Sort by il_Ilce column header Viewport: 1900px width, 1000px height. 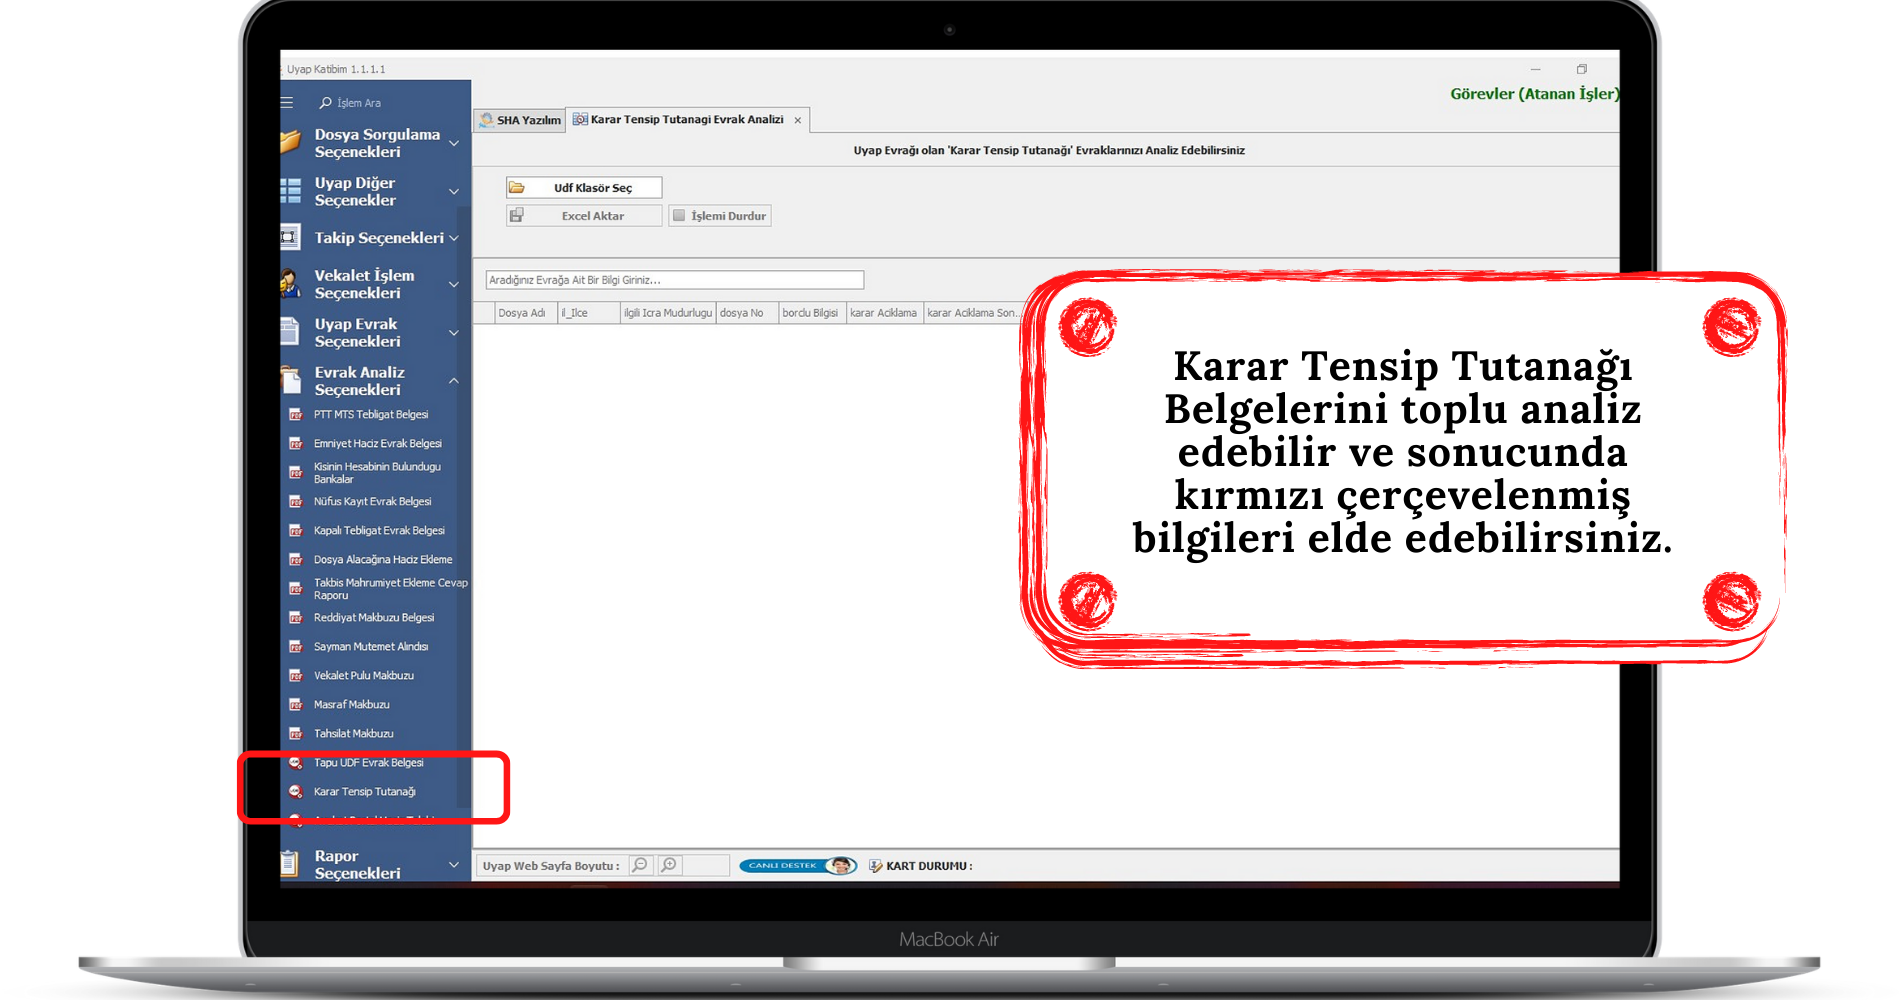(x=588, y=313)
